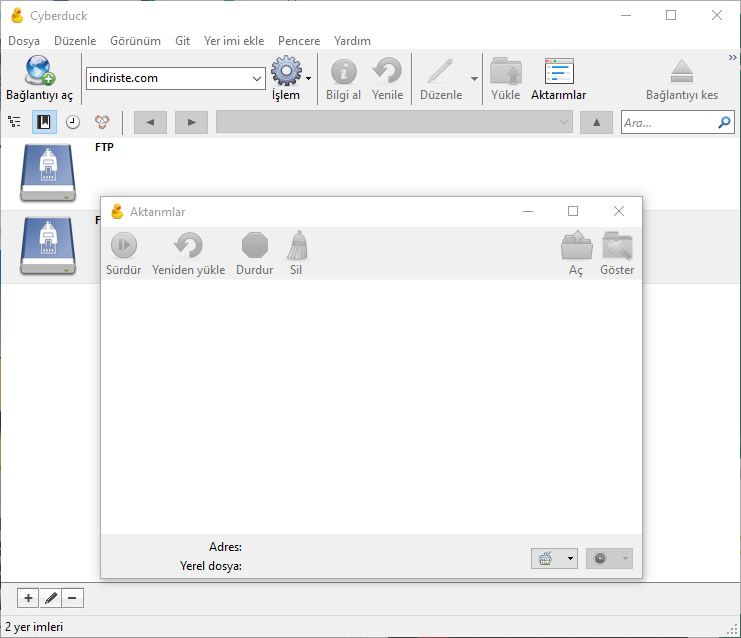The width and height of the screenshot is (741, 638).
Task: Select the second bookmark drive icon
Action: 48,246
